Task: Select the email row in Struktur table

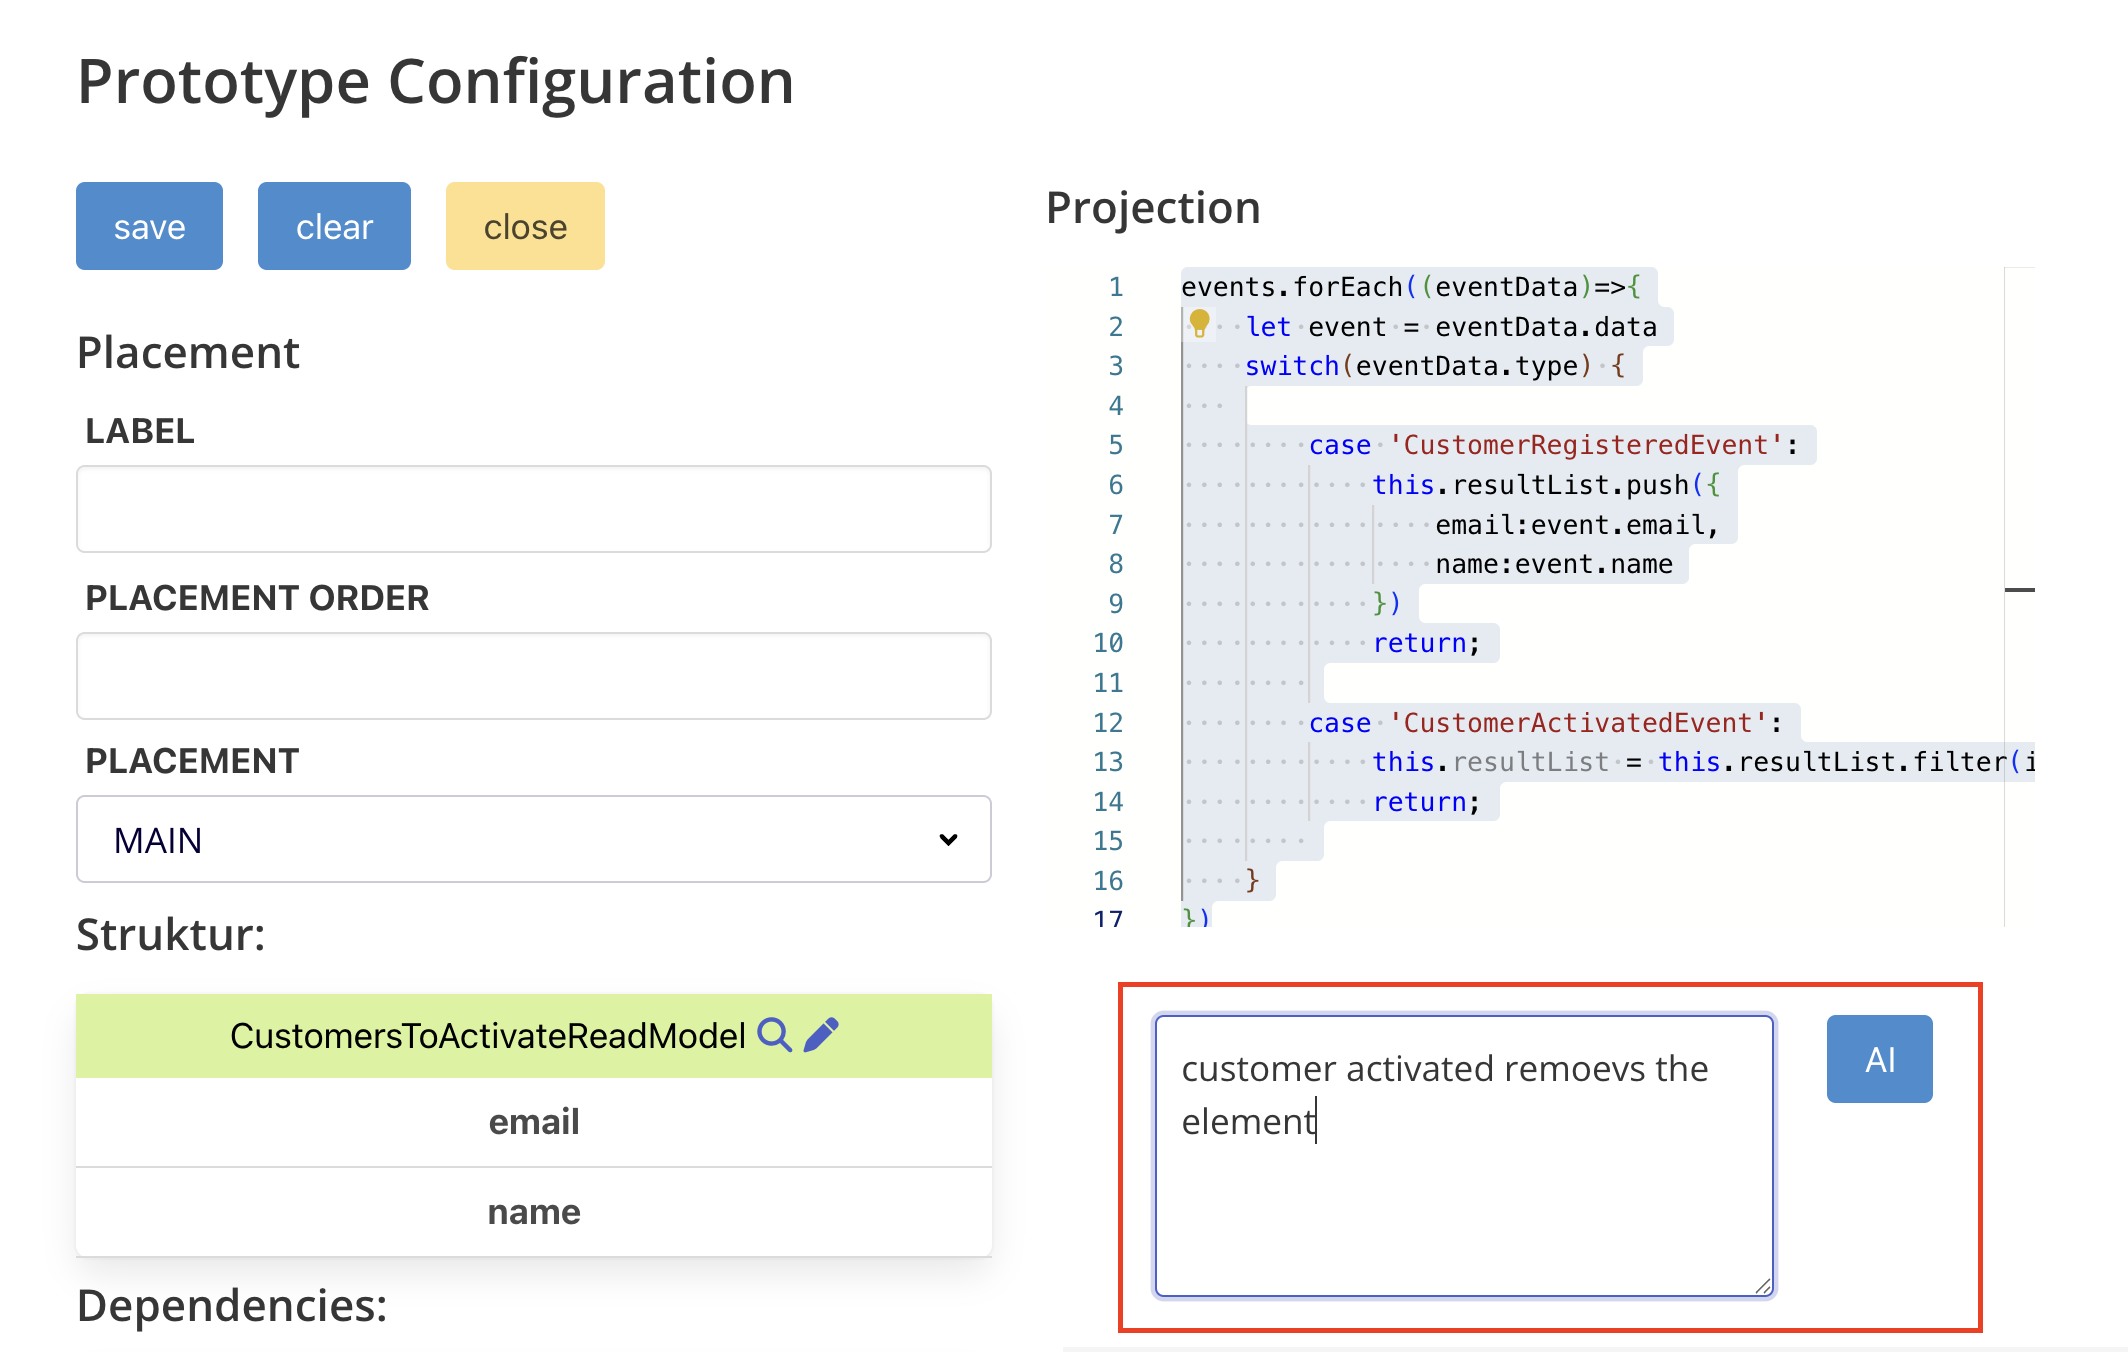Action: coord(533,1122)
